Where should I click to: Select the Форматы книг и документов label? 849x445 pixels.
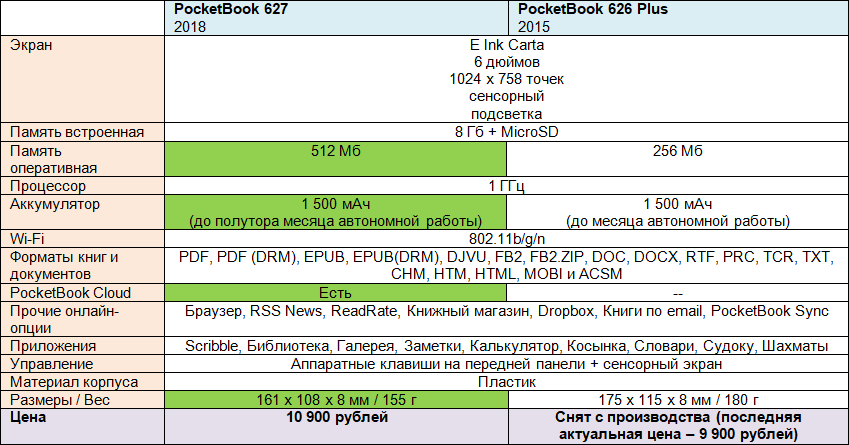[82, 265]
